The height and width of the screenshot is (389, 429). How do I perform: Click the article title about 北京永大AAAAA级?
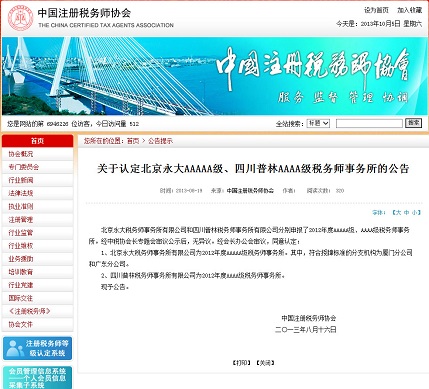pos(253,169)
